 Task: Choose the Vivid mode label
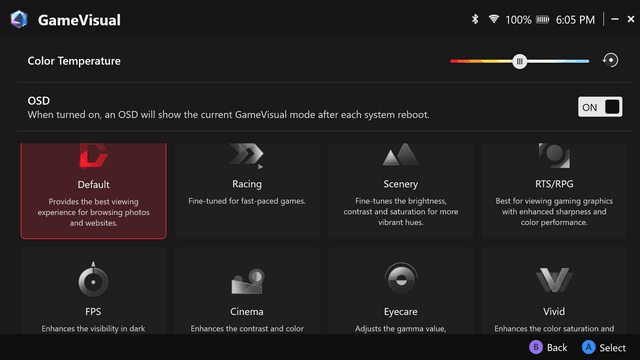pos(554,311)
